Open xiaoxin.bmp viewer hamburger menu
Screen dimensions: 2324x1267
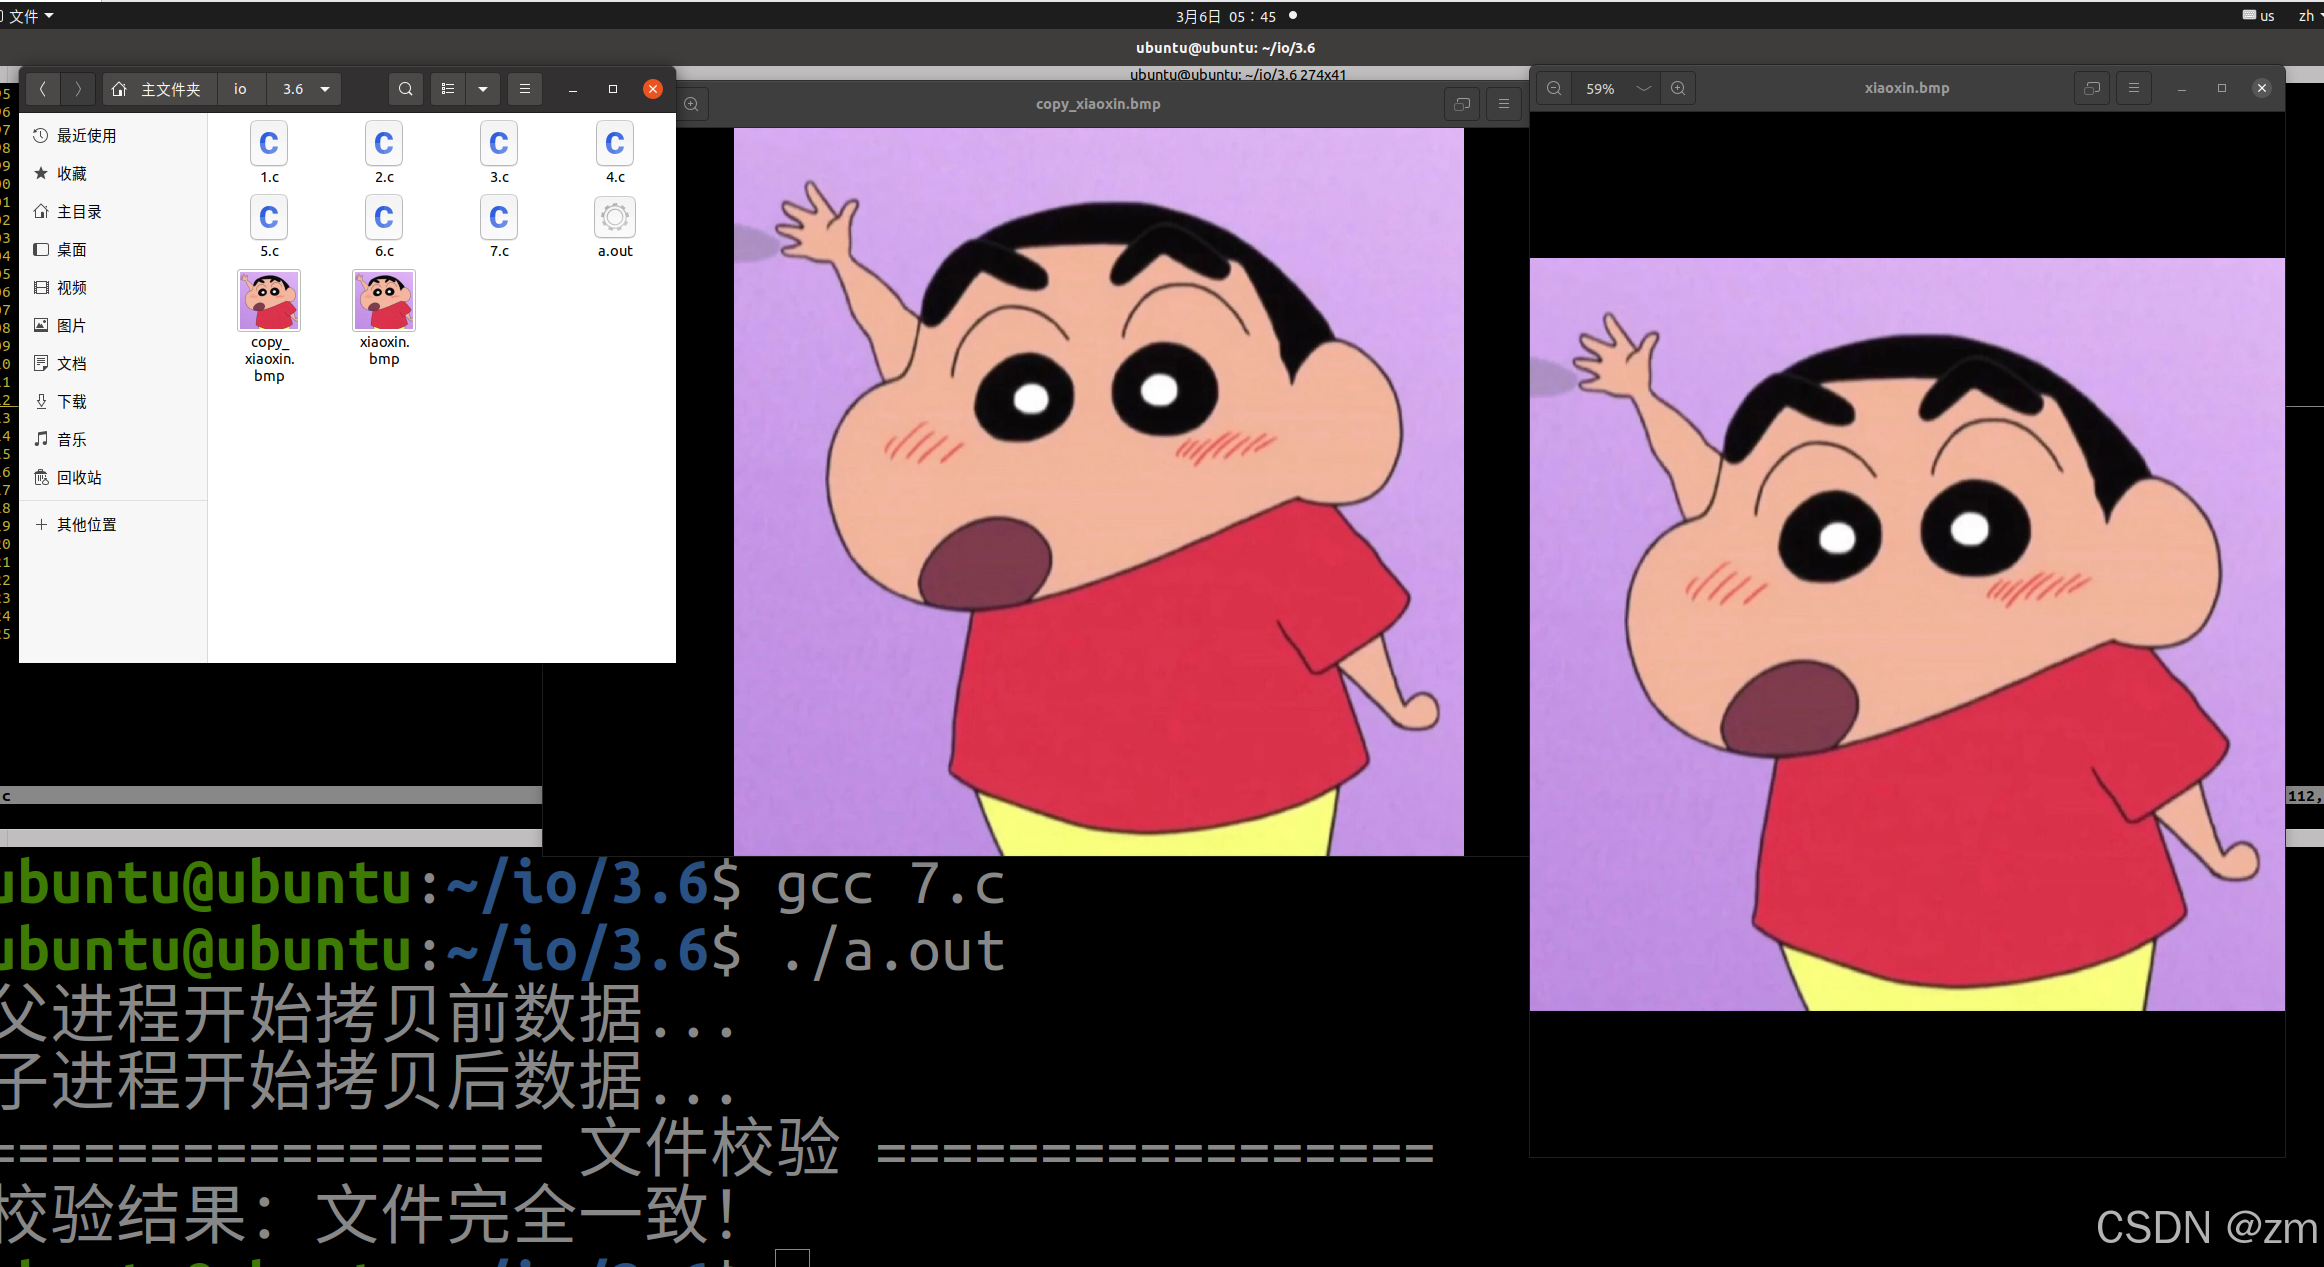coord(2133,88)
